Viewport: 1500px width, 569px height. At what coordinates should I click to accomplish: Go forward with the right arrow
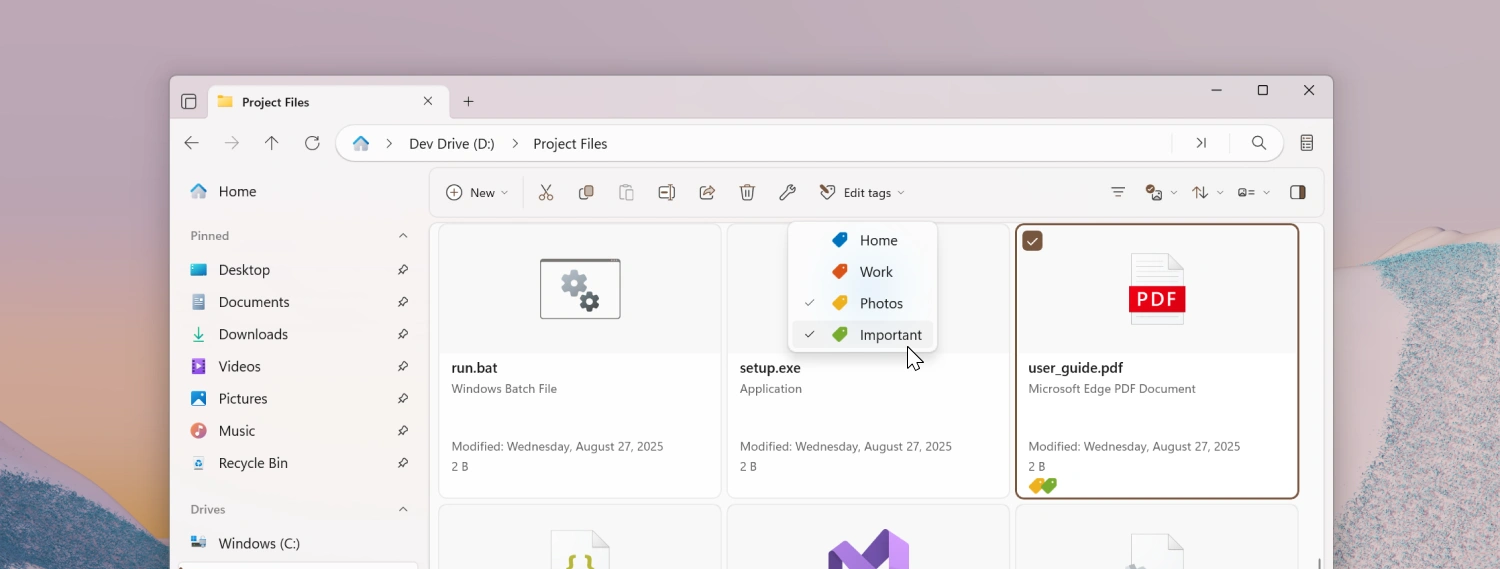pos(232,143)
